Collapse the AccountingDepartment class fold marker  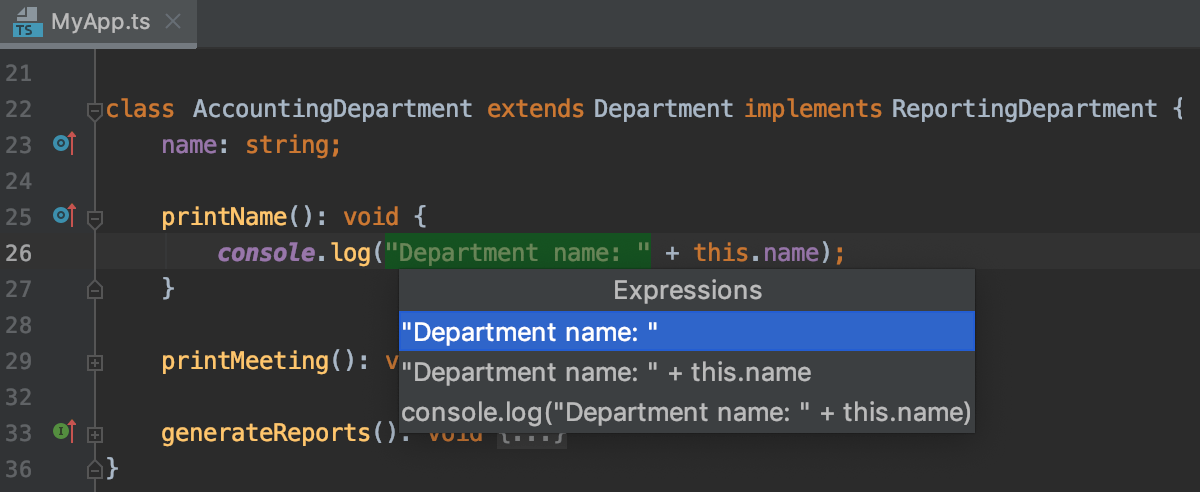(x=95, y=110)
